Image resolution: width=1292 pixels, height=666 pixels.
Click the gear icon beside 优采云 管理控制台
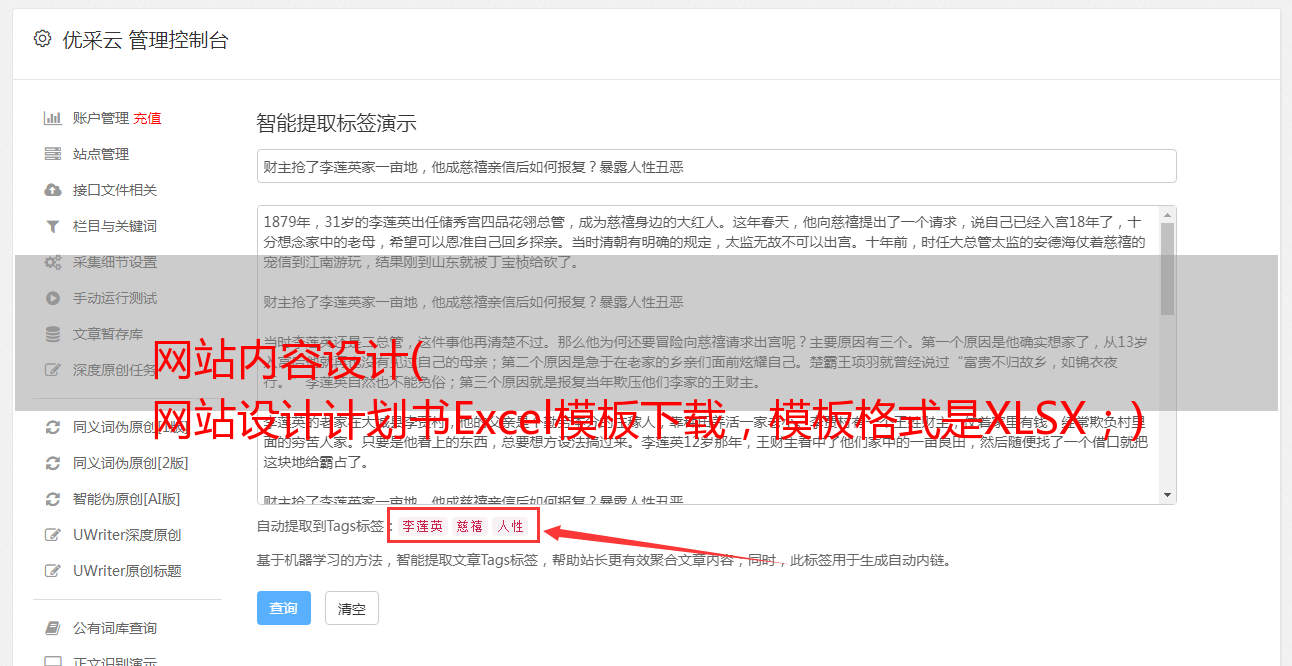(x=42, y=39)
